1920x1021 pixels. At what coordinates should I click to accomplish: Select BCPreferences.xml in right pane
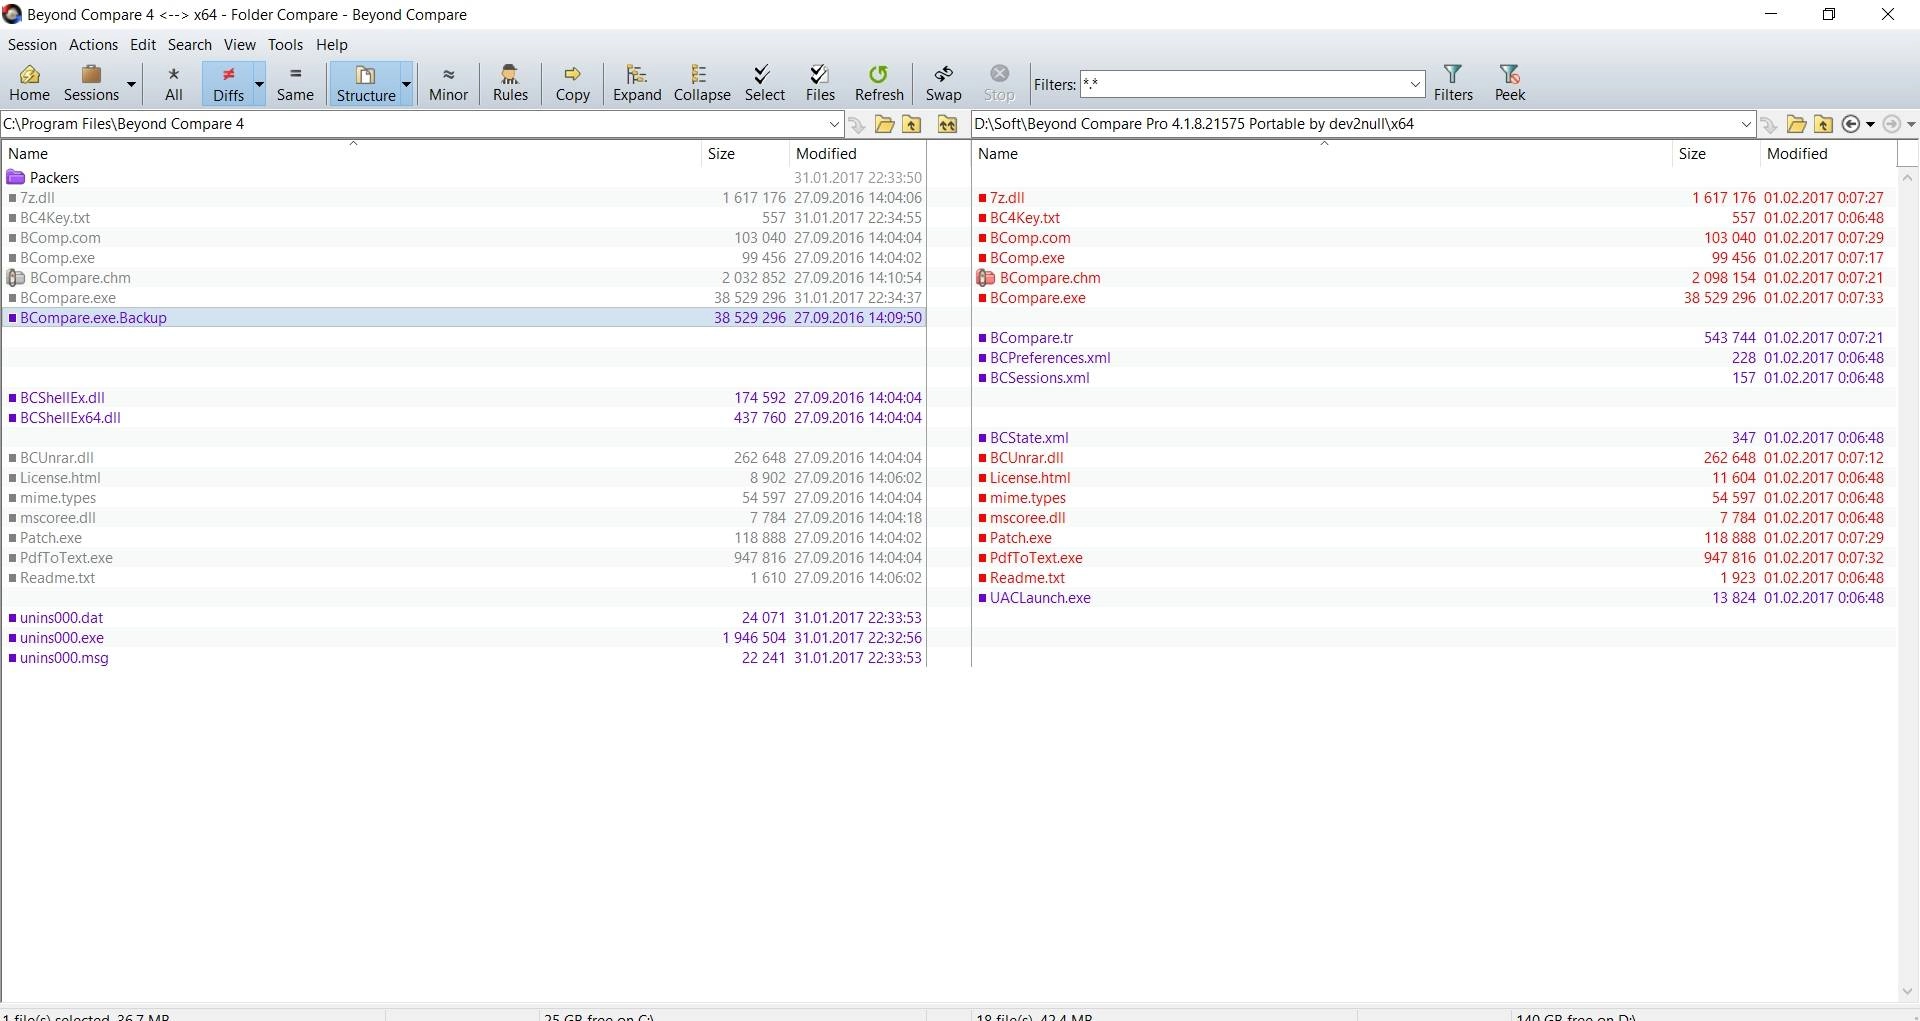[x=1434, y=358]
